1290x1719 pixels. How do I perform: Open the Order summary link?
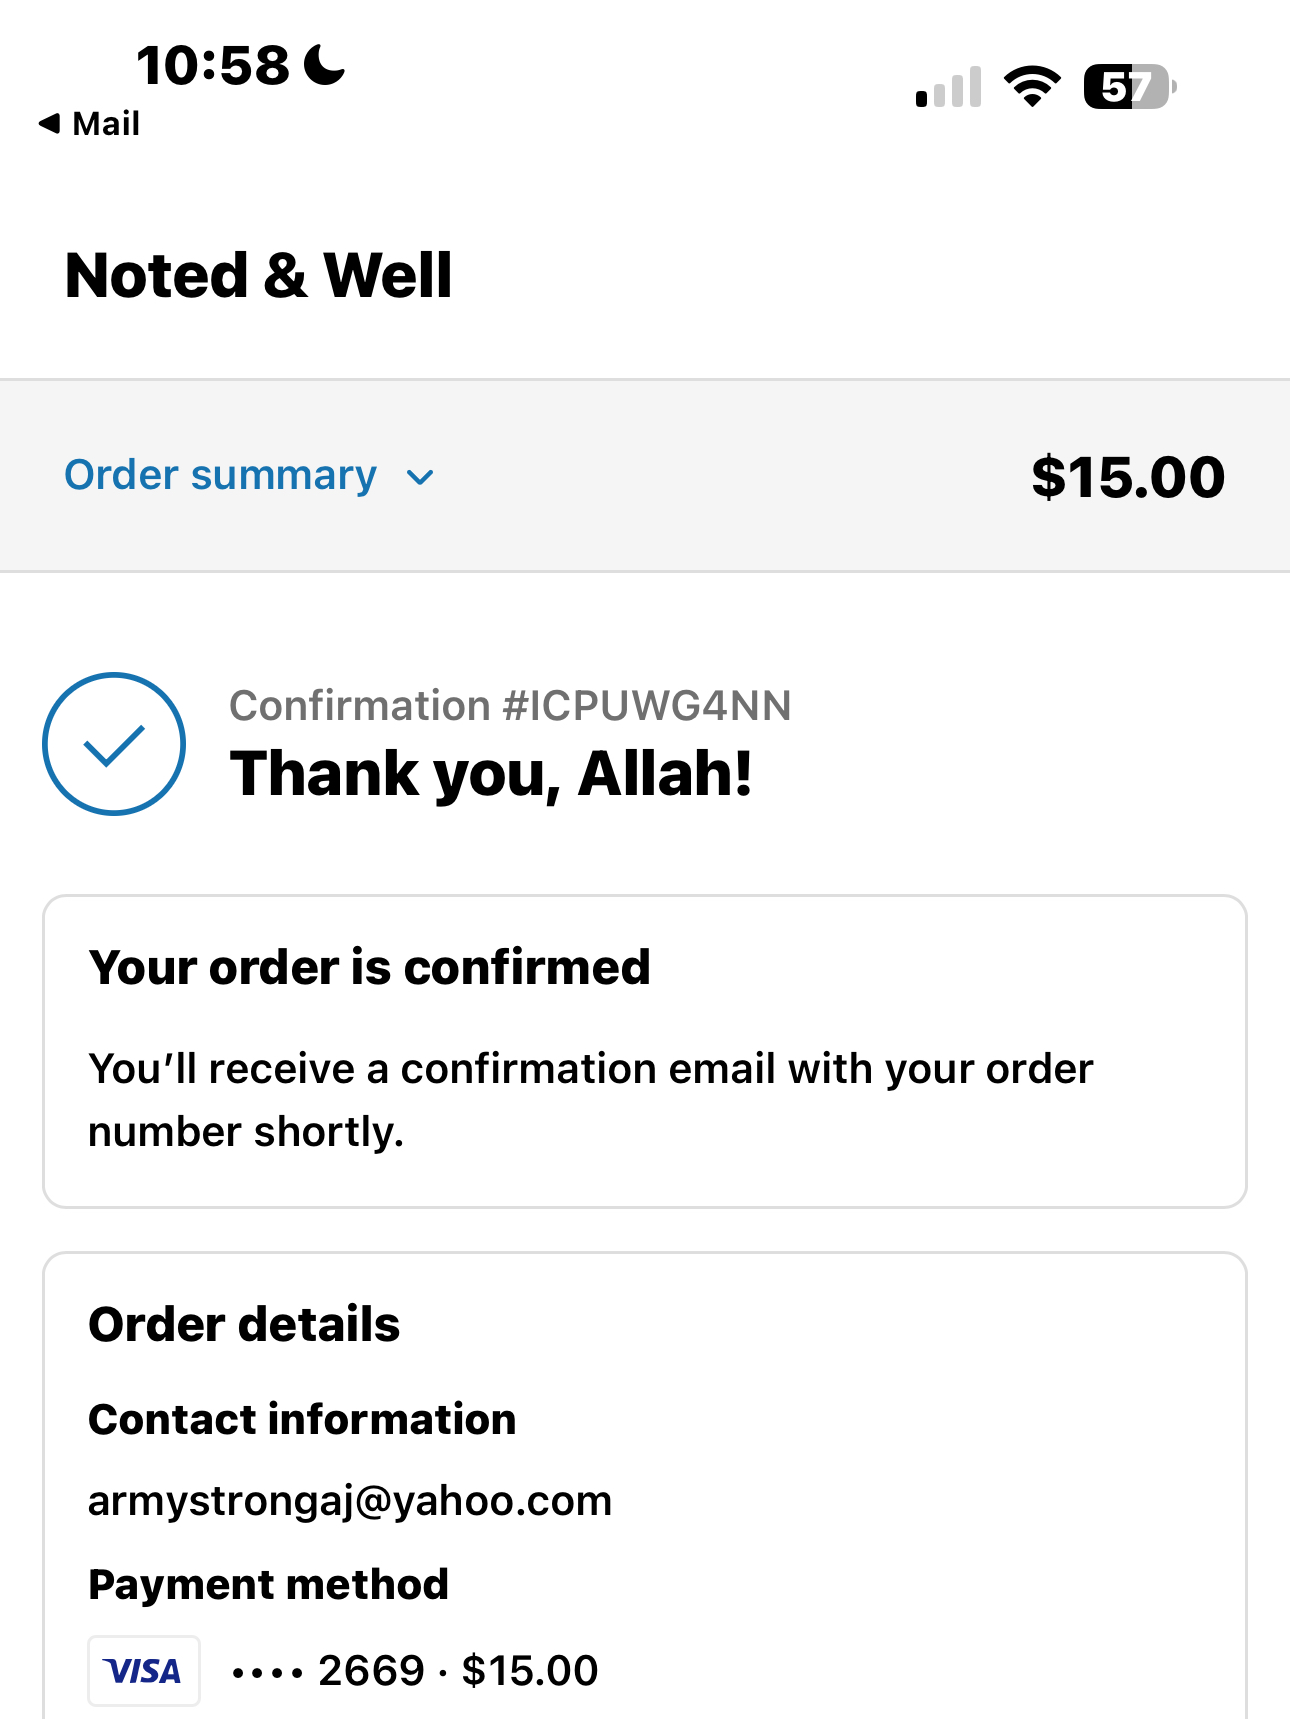(221, 475)
